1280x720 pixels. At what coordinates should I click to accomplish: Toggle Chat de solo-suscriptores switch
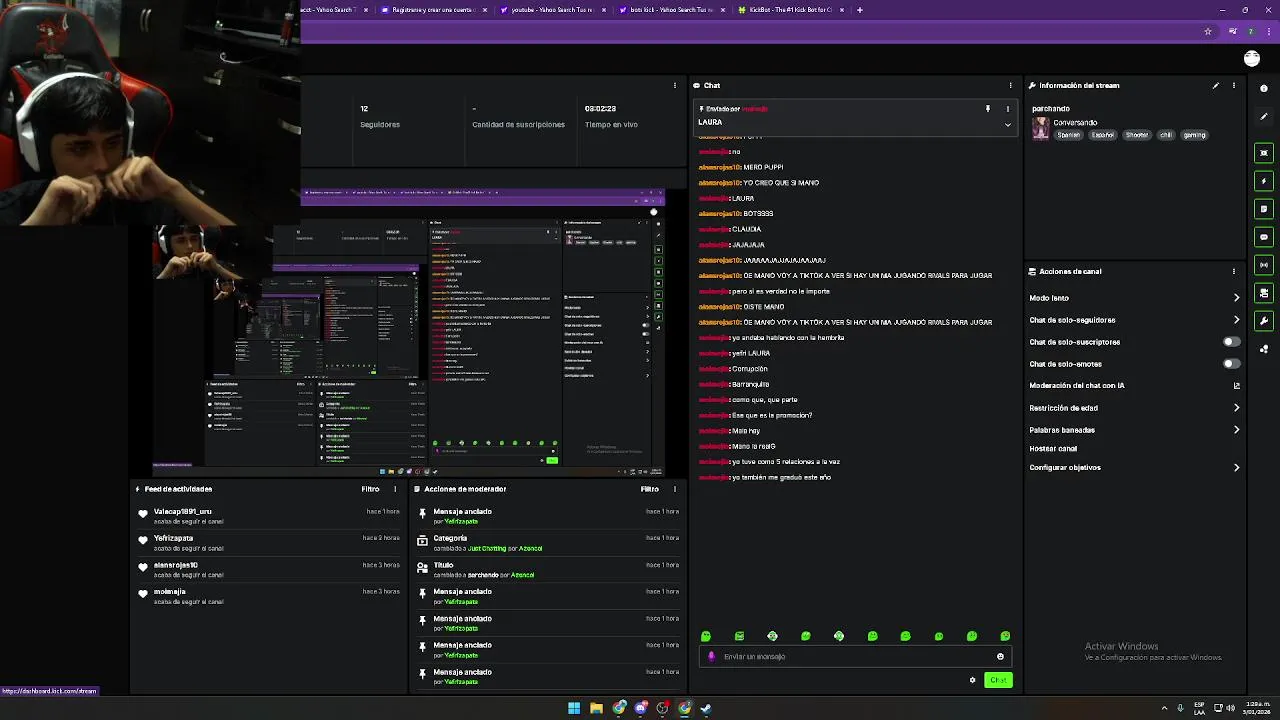[x=1232, y=342]
